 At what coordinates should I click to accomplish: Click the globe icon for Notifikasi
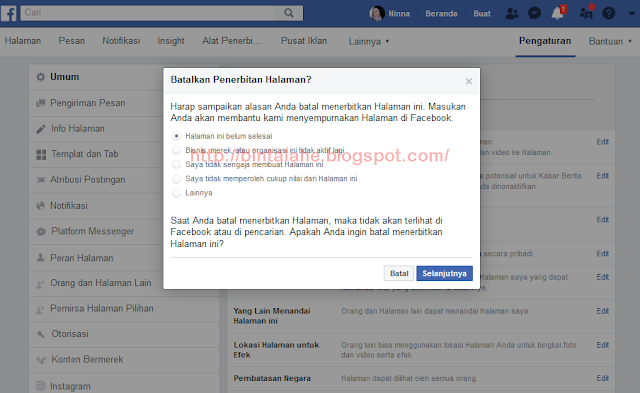pyautogui.click(x=40, y=206)
